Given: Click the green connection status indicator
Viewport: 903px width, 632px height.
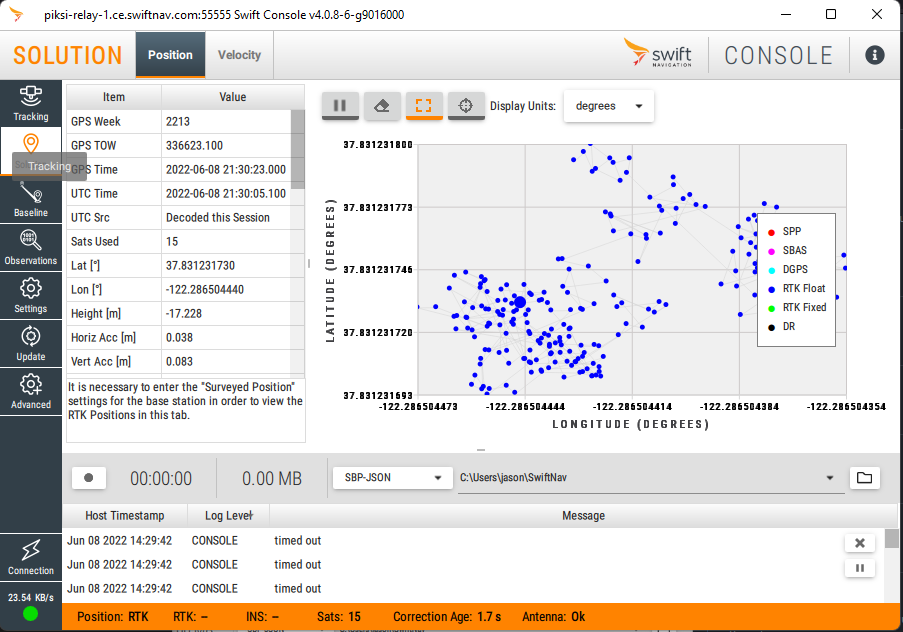Looking at the screenshot, I should [x=31, y=614].
